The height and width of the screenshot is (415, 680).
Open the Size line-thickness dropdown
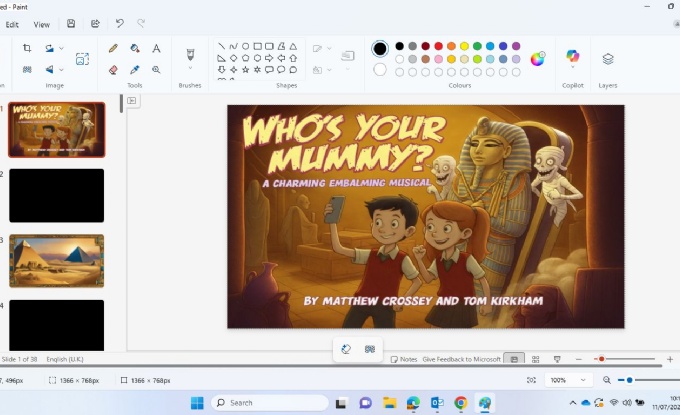[348, 69]
